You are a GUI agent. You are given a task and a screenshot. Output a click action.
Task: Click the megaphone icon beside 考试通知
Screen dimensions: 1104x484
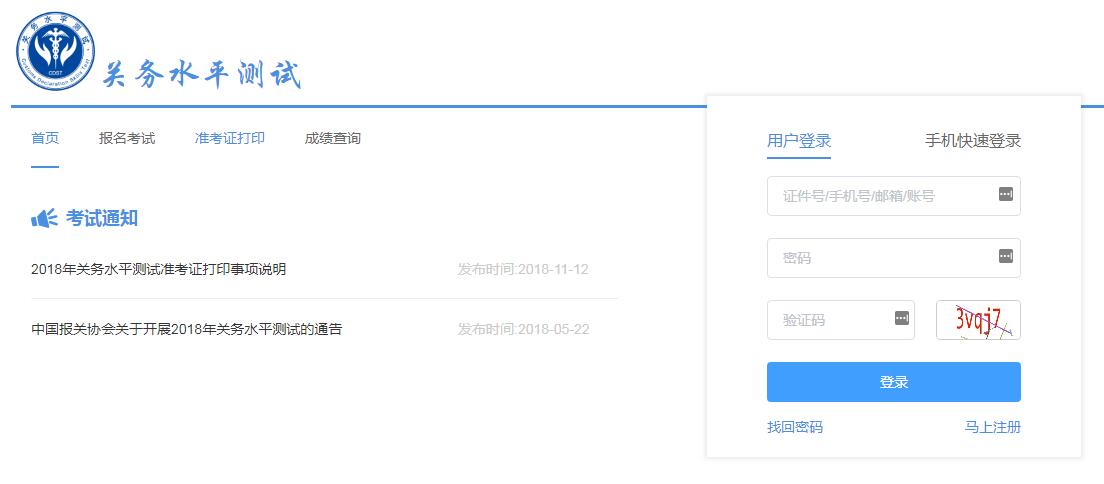coord(44,218)
